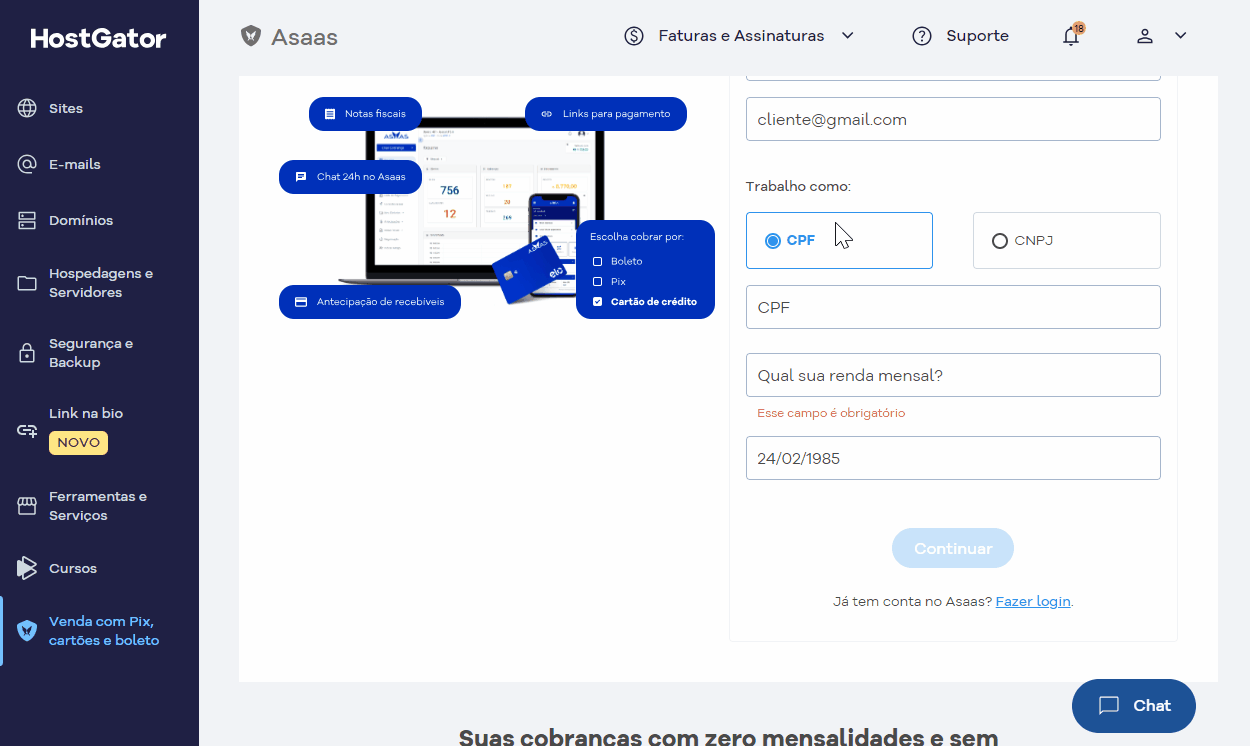
Task: Click the Esse campo é obrigatório message
Action: tap(831, 413)
